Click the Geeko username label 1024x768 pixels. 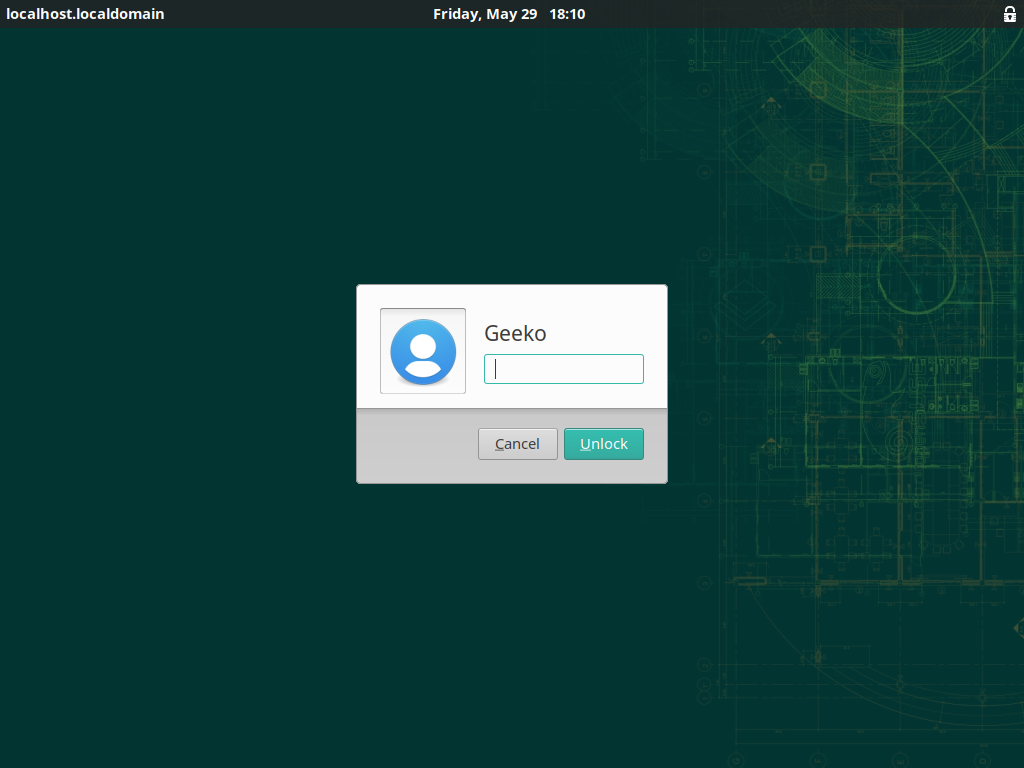[x=515, y=333]
